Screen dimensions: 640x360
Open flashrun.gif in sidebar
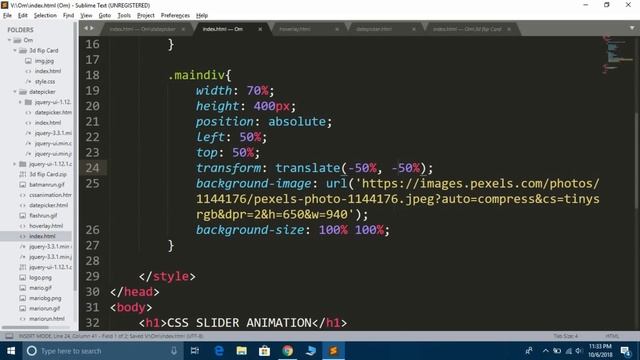click(43, 216)
